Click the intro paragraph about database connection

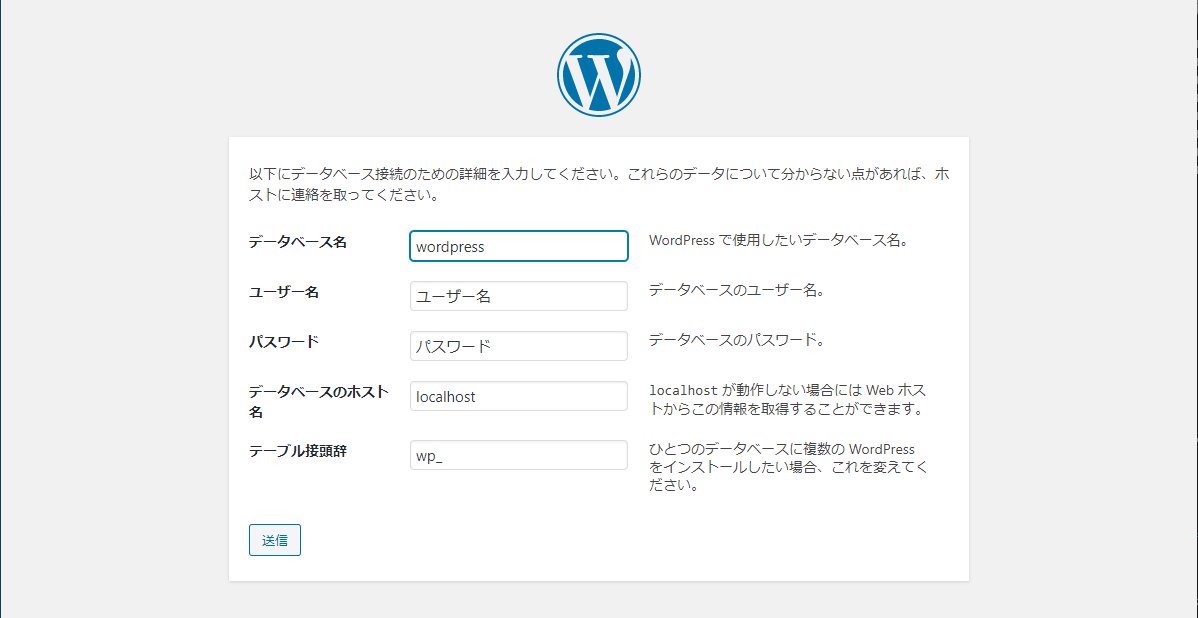tap(599, 184)
